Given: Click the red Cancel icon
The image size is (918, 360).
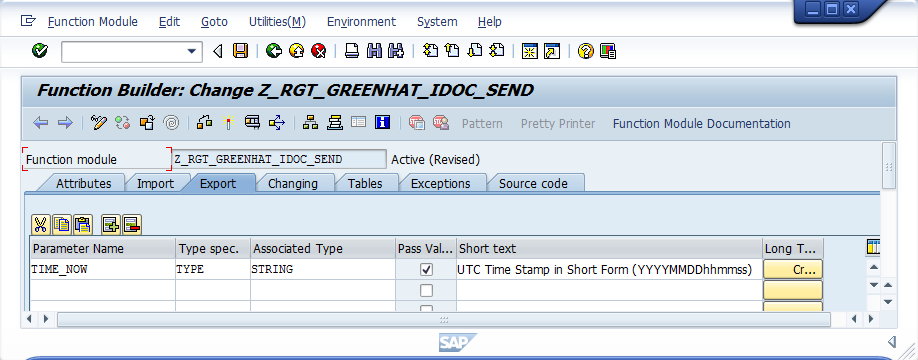Looking at the screenshot, I should point(318,51).
